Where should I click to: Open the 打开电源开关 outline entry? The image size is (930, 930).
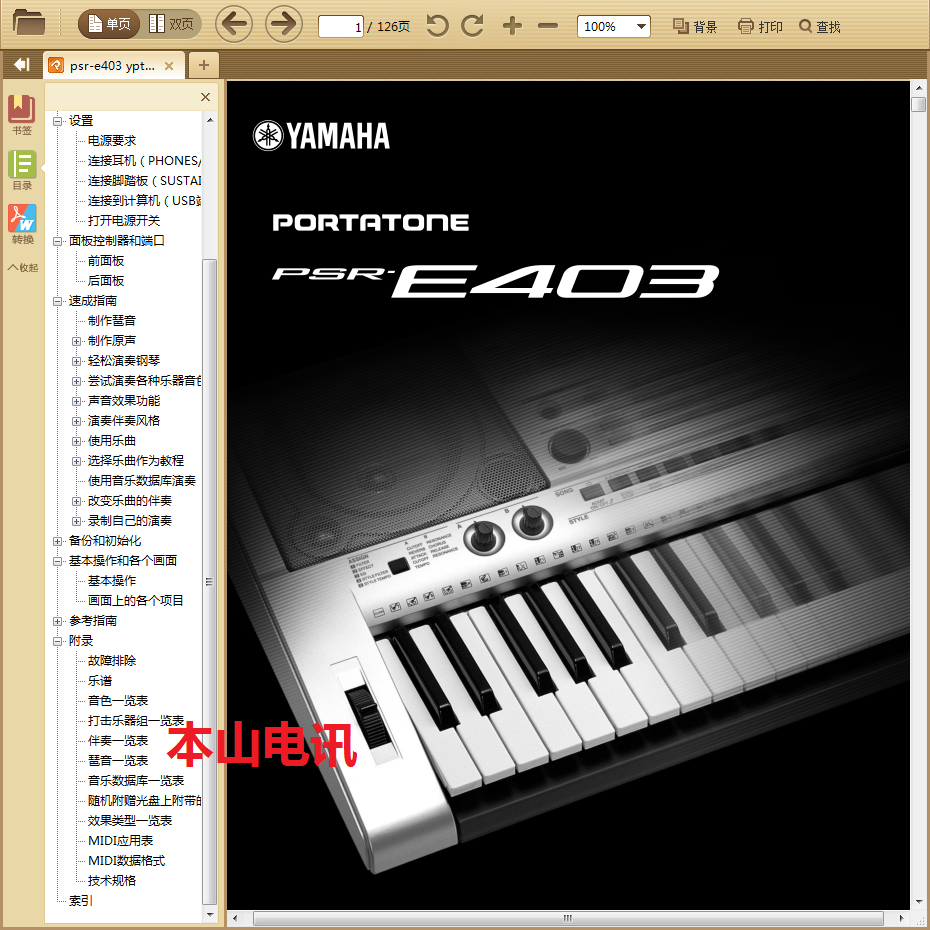point(124,221)
